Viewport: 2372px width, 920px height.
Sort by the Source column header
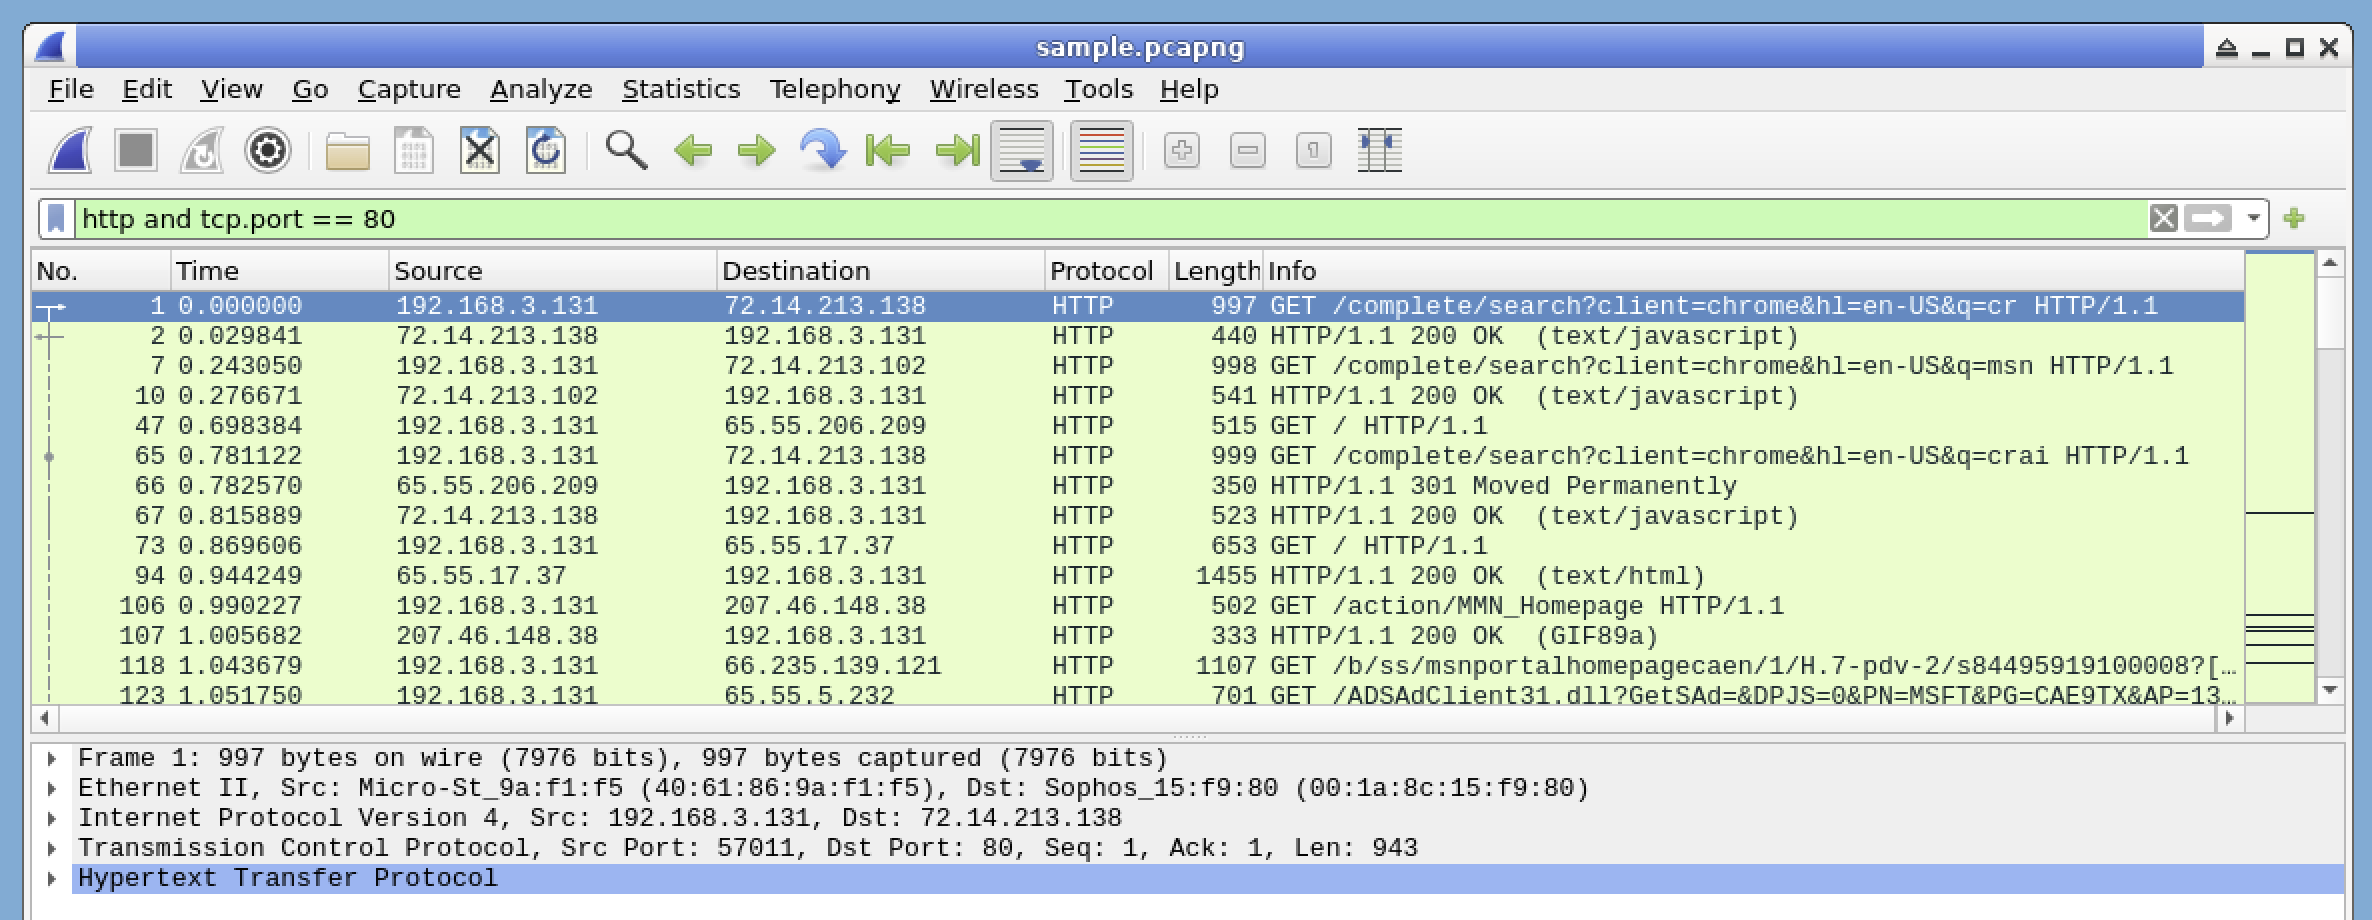pos(553,271)
